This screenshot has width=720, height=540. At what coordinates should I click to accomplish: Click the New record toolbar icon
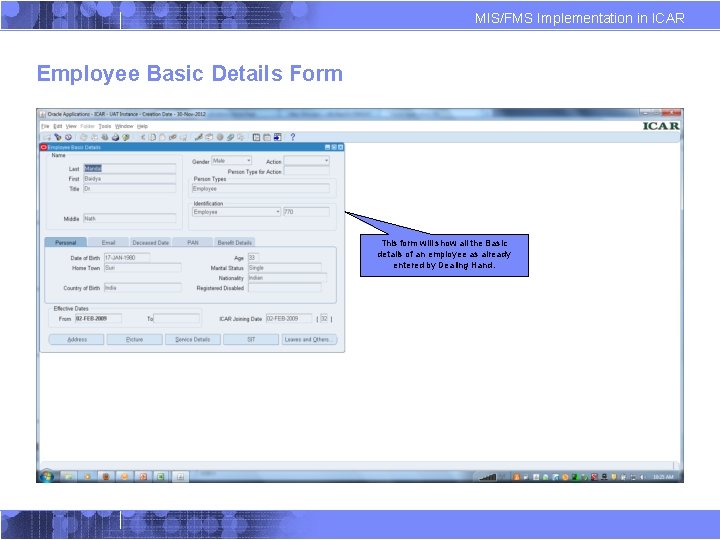47,137
